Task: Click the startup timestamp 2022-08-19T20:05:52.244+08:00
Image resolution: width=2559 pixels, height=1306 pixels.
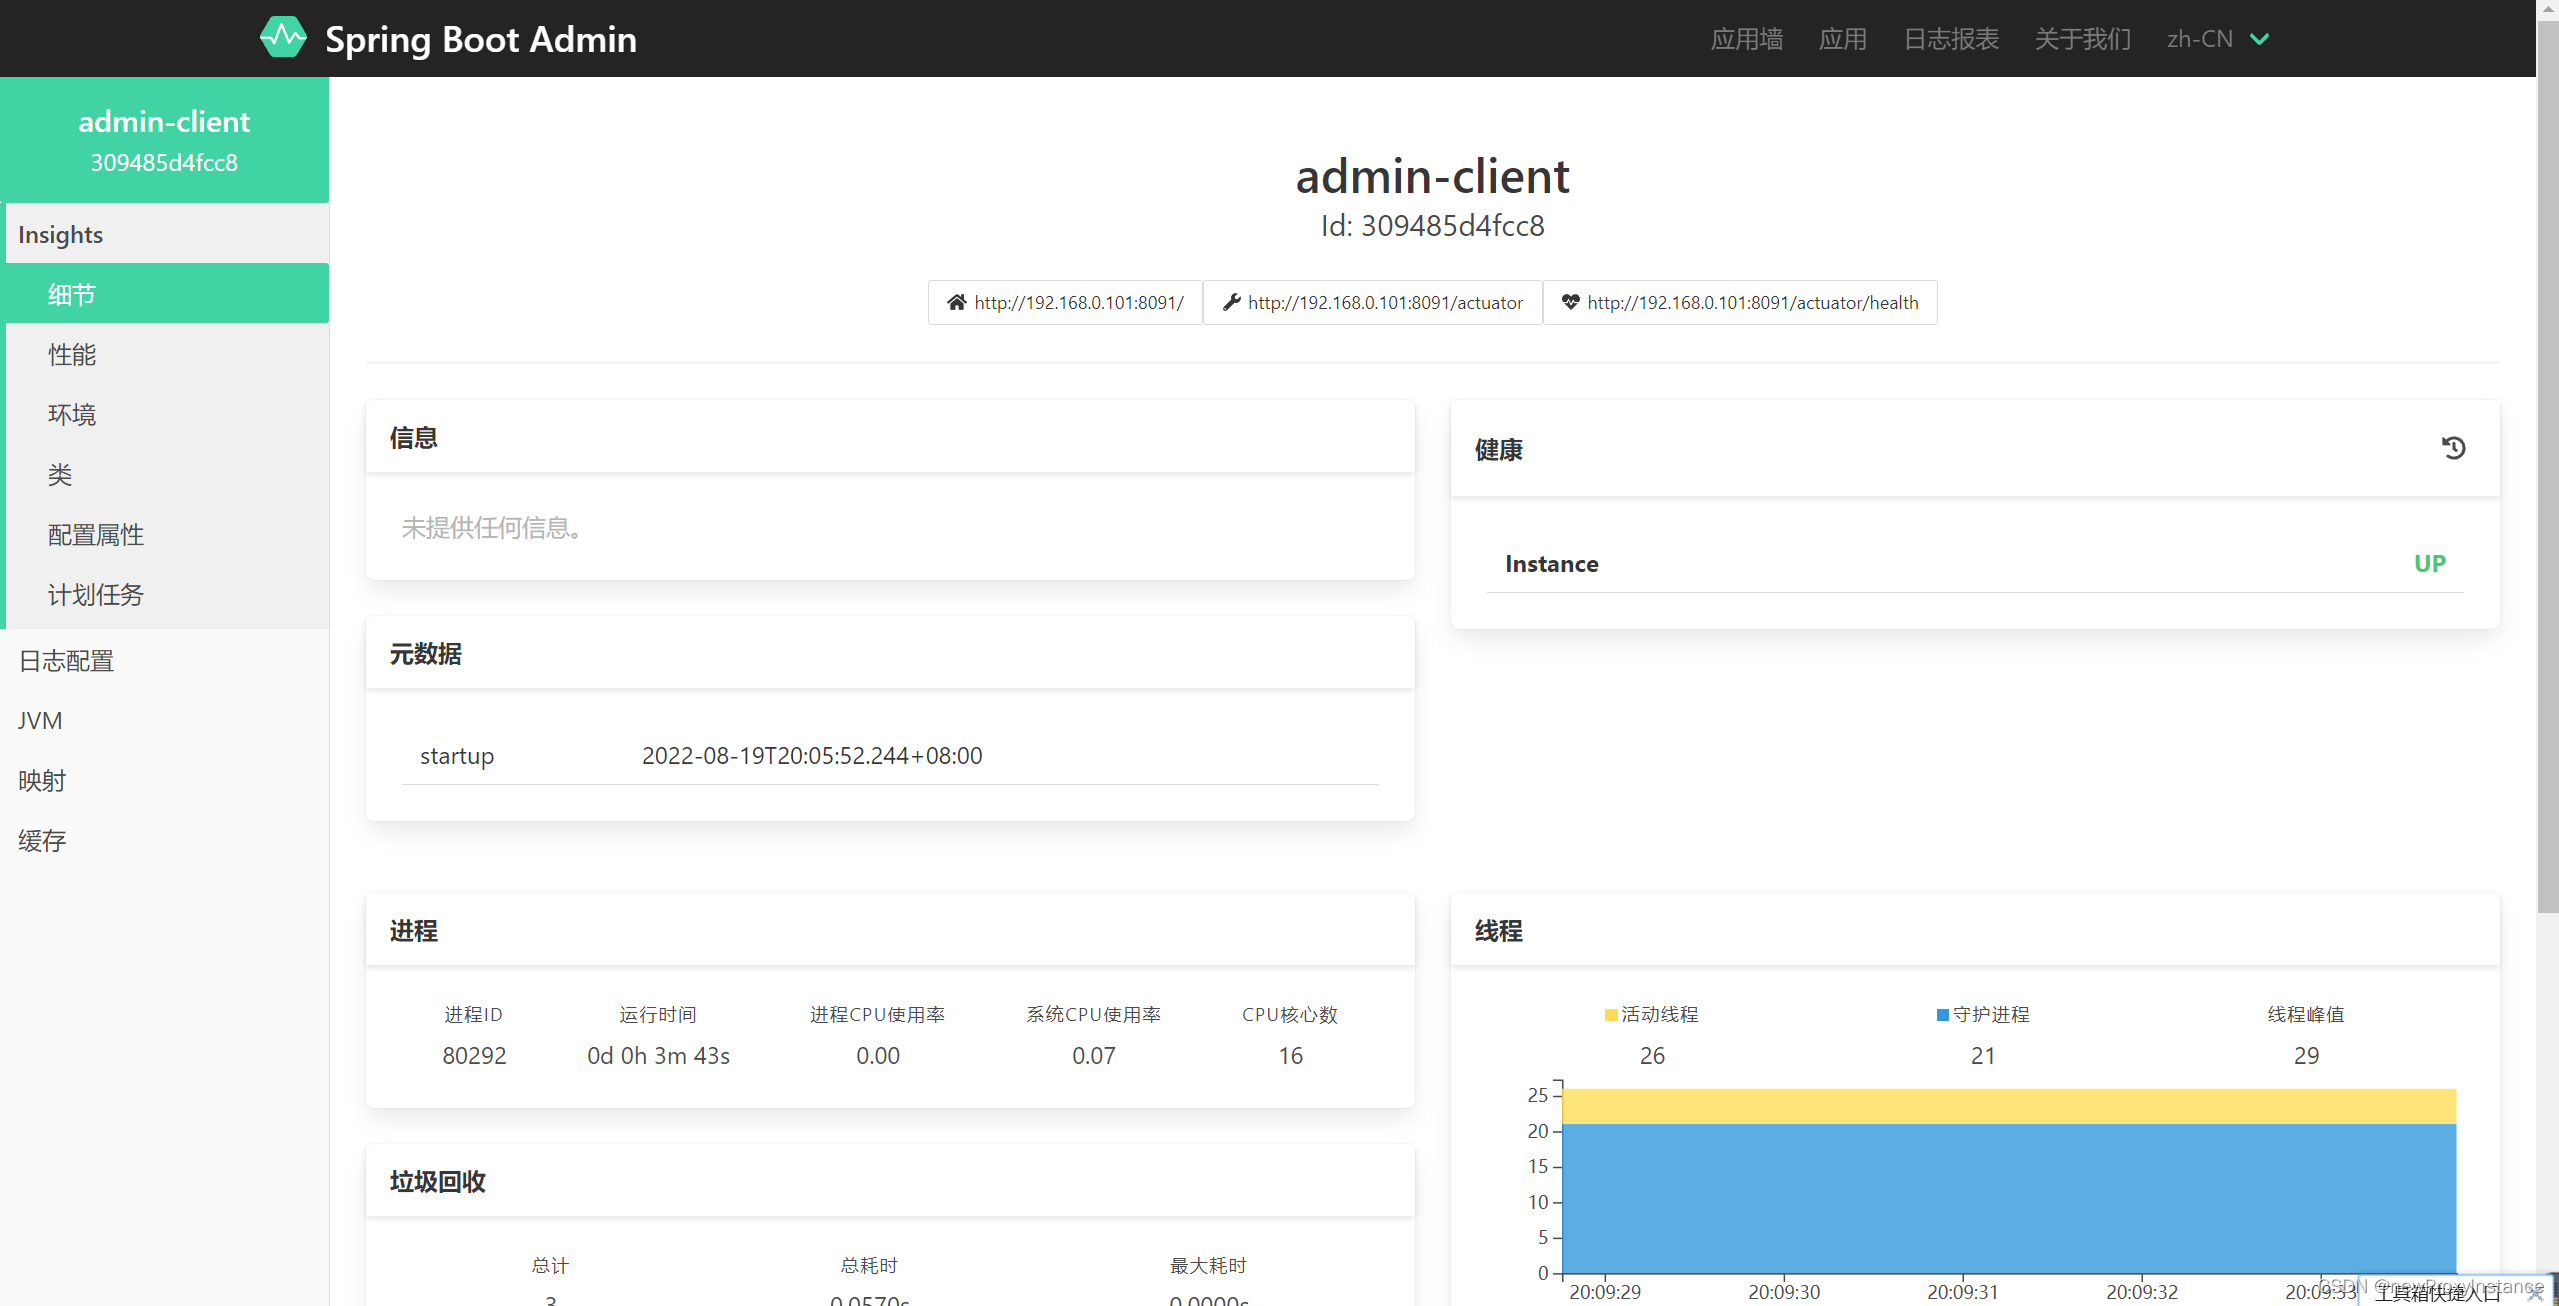Action: pos(812,755)
